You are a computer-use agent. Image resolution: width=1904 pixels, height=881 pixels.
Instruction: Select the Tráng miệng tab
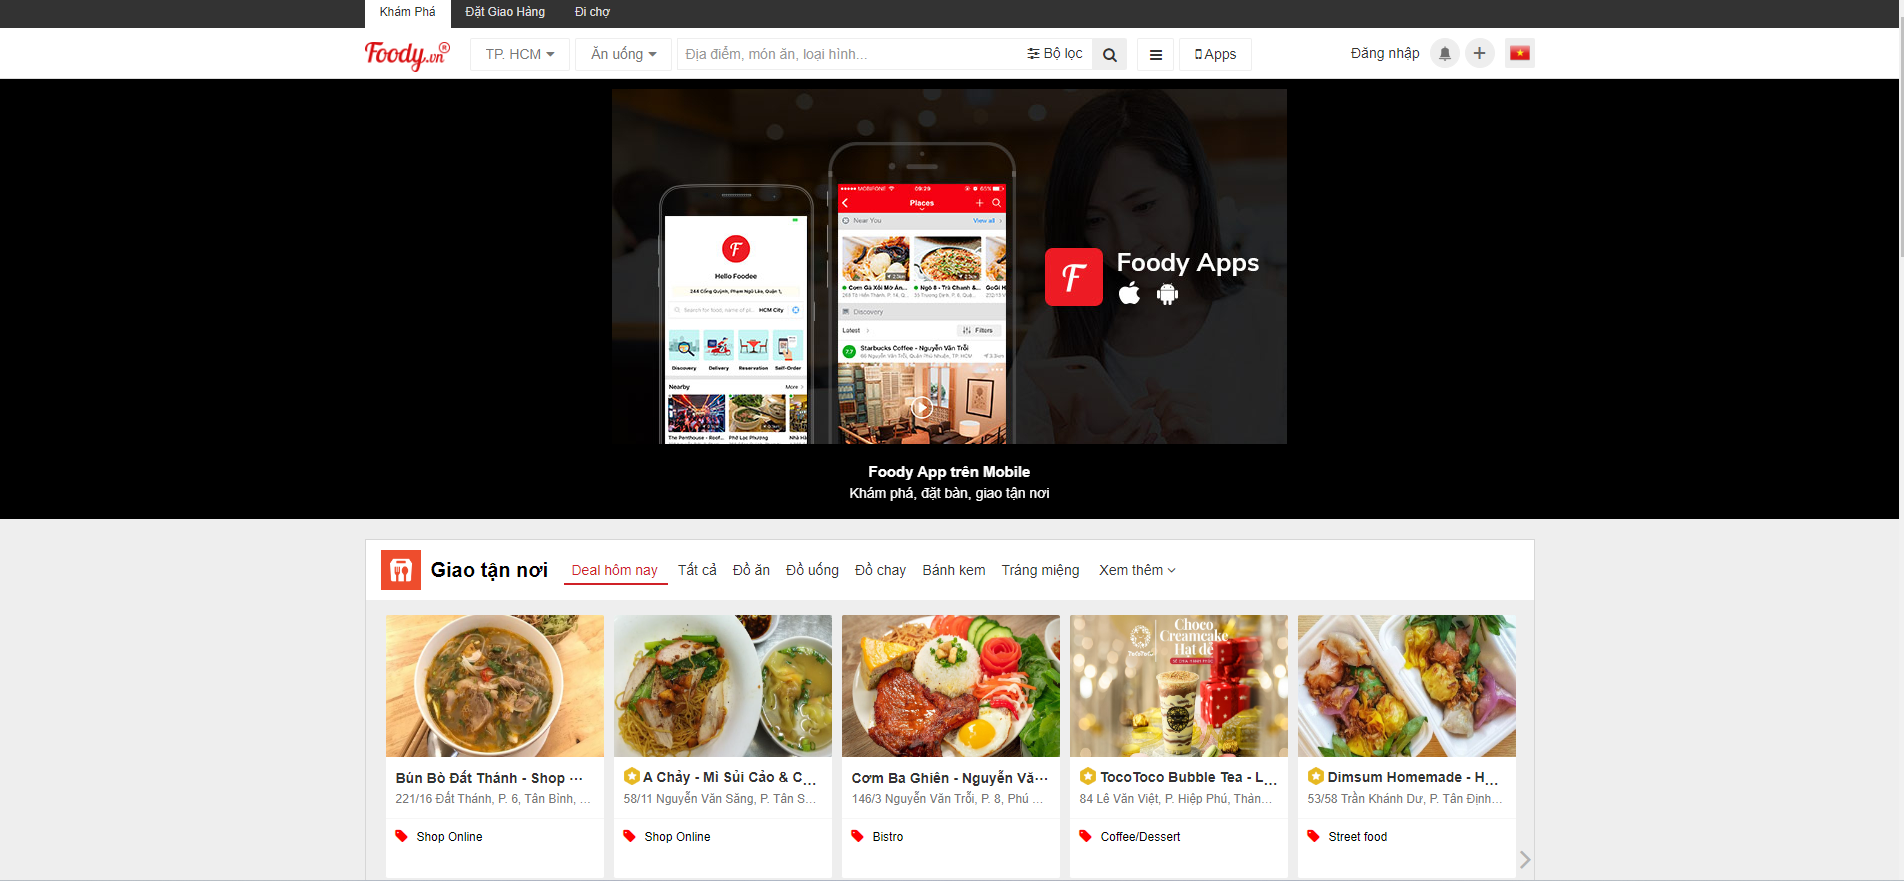point(1041,570)
